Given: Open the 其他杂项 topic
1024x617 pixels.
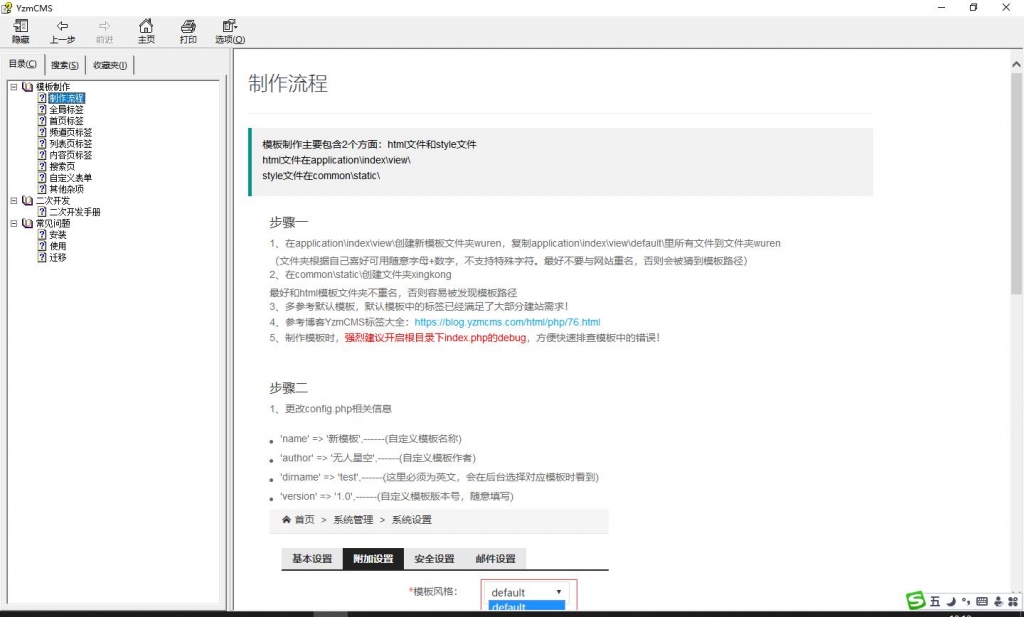Looking at the screenshot, I should (67, 189).
